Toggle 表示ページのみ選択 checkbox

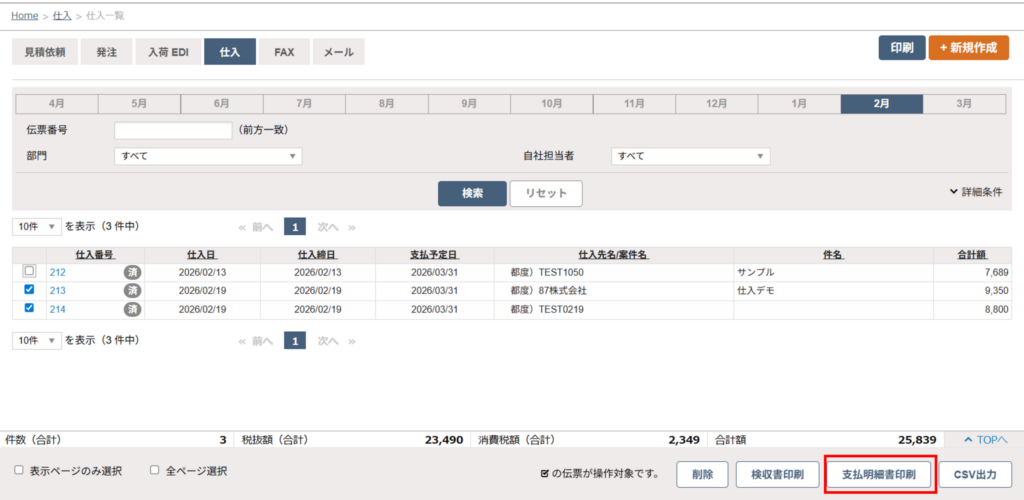(19, 470)
